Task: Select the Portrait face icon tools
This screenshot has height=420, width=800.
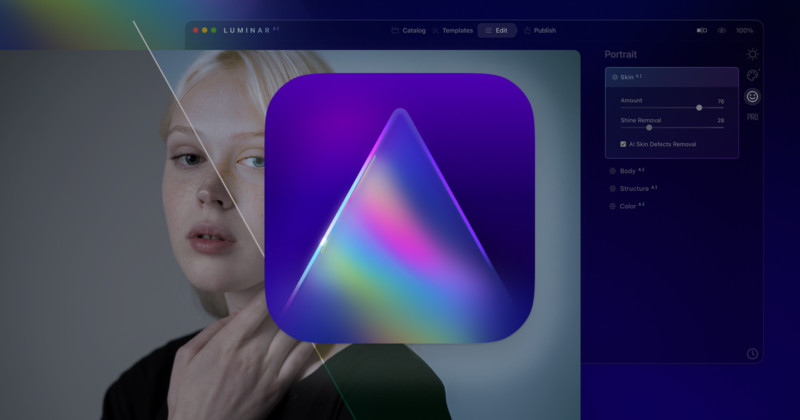Action: click(x=752, y=96)
